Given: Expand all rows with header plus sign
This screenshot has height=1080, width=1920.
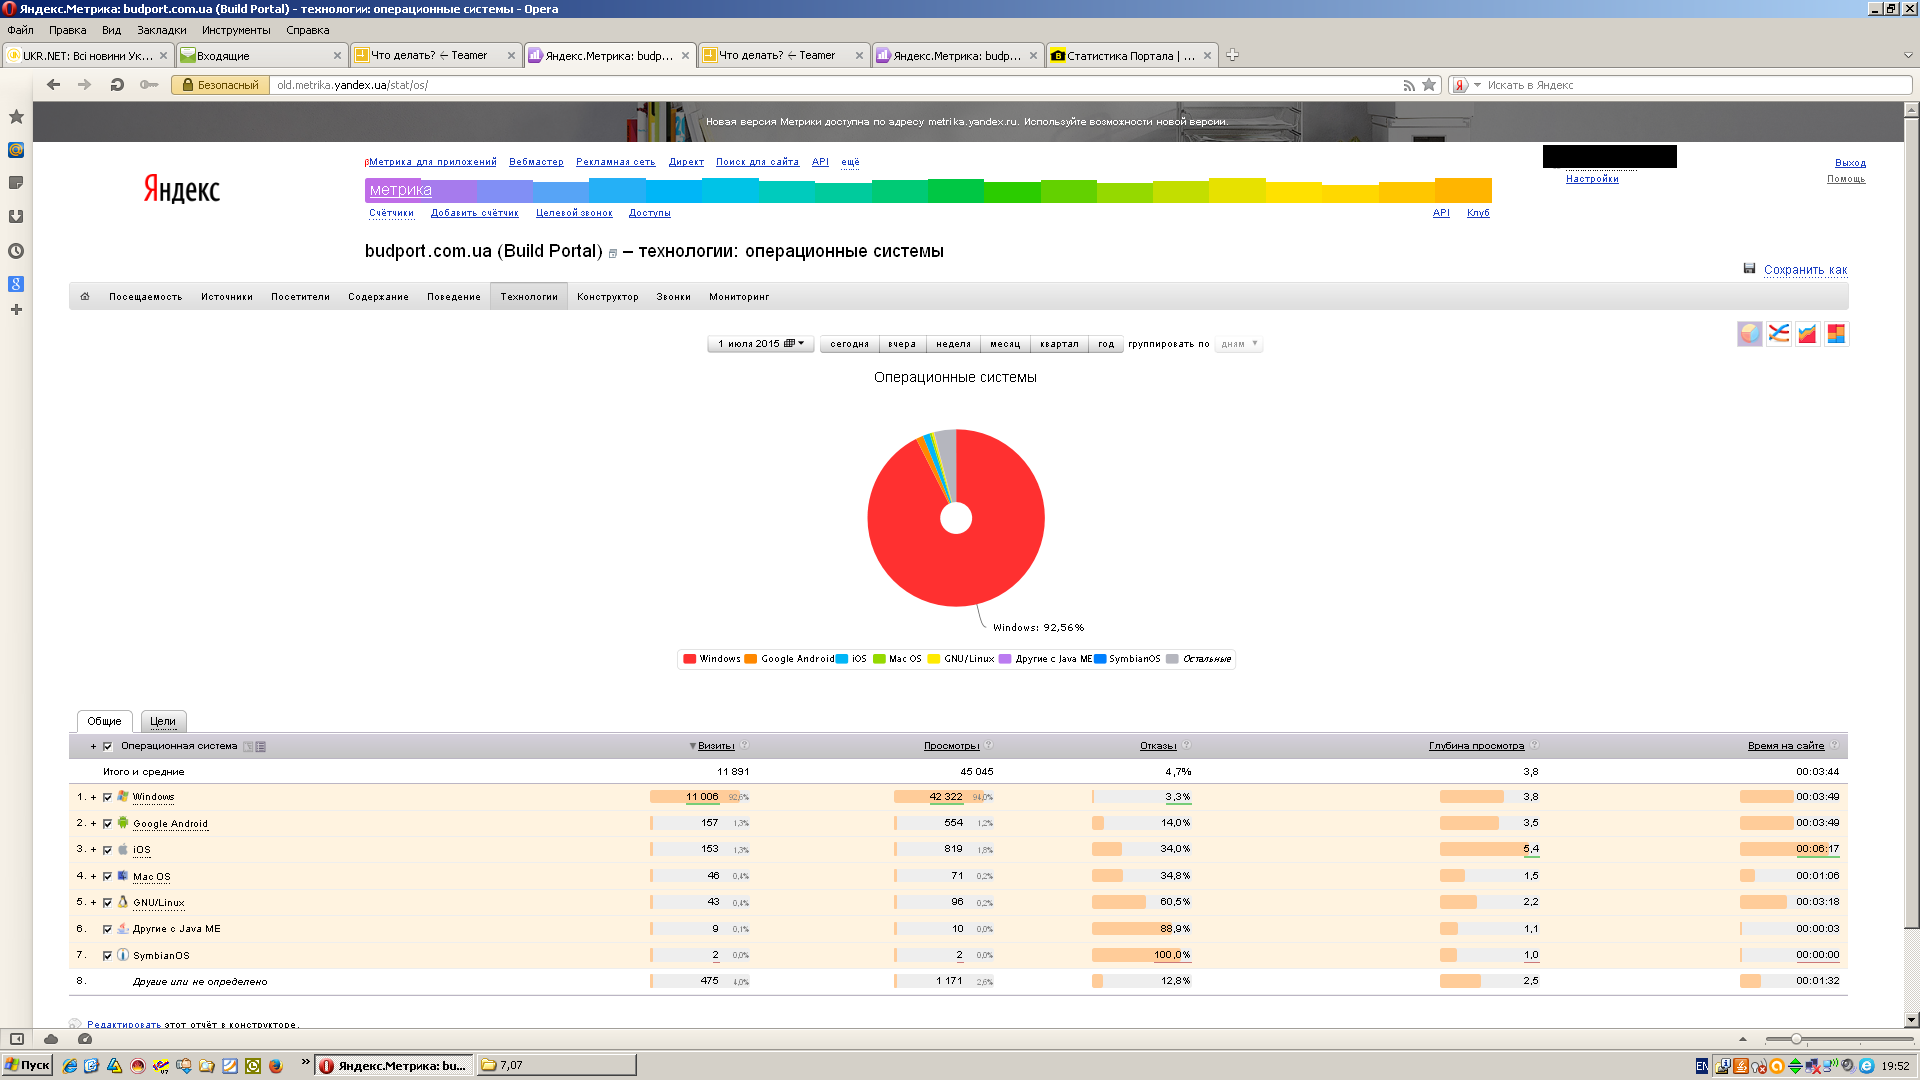Looking at the screenshot, I should click(93, 746).
